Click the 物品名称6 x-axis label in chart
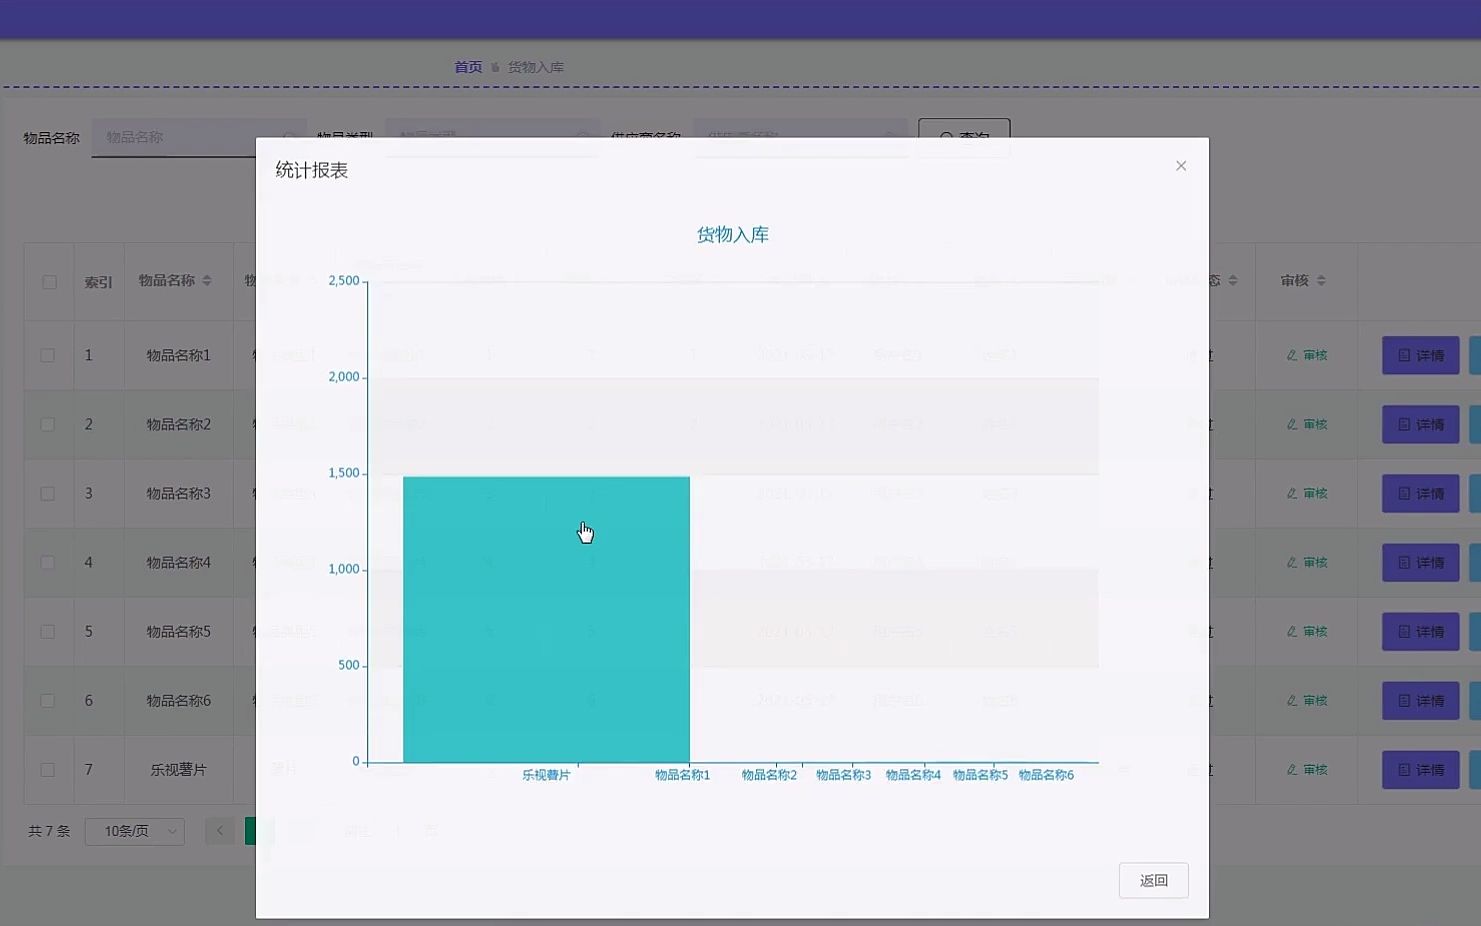This screenshot has width=1481, height=926. [x=1046, y=775]
